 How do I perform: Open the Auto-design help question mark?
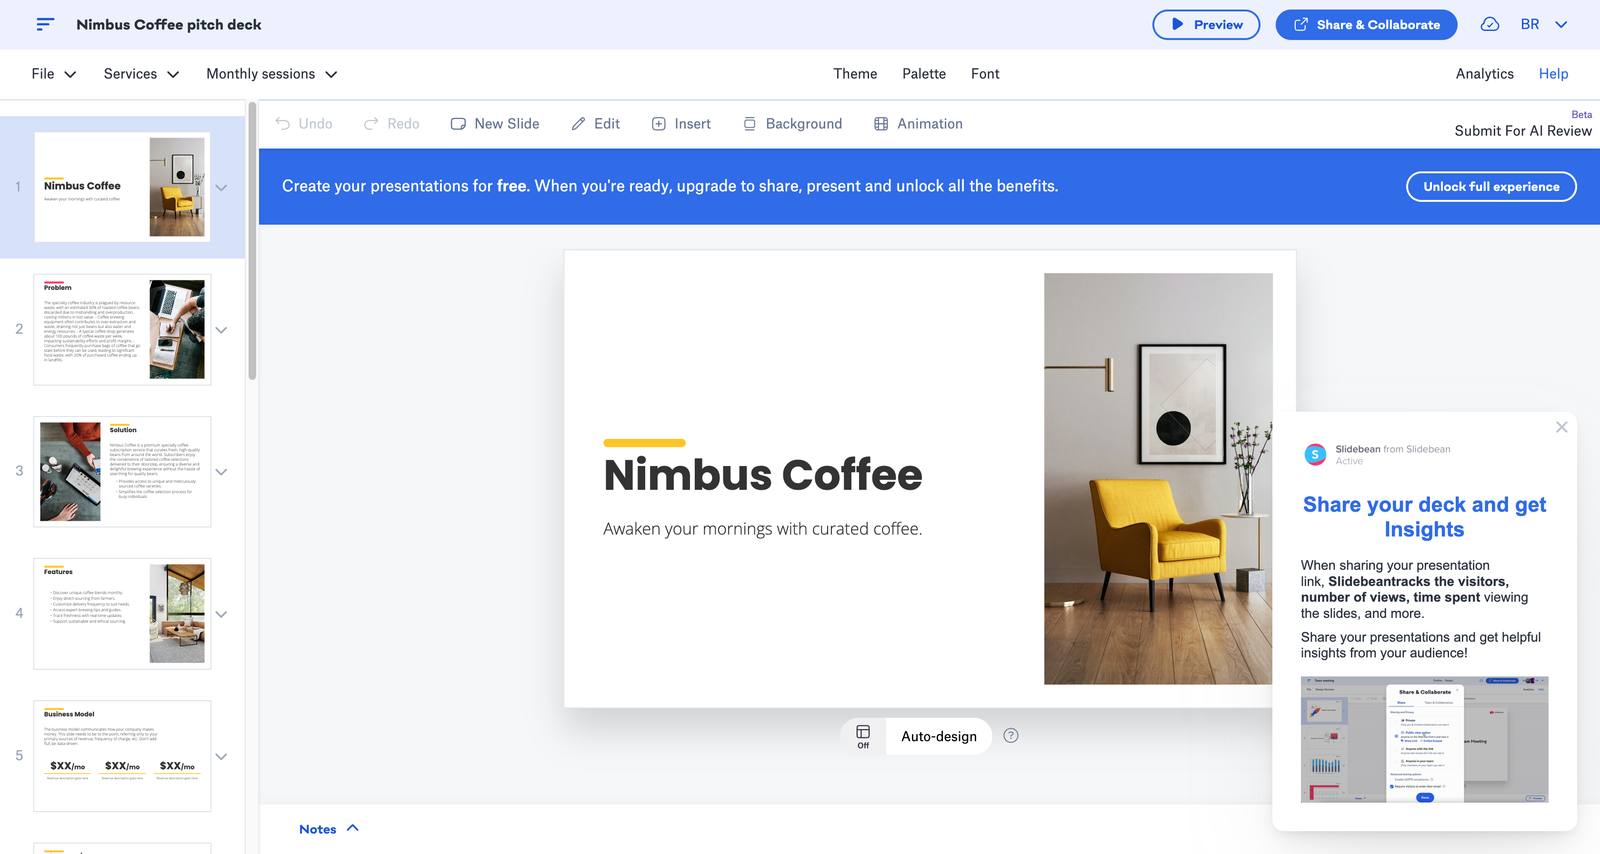pos(1011,736)
